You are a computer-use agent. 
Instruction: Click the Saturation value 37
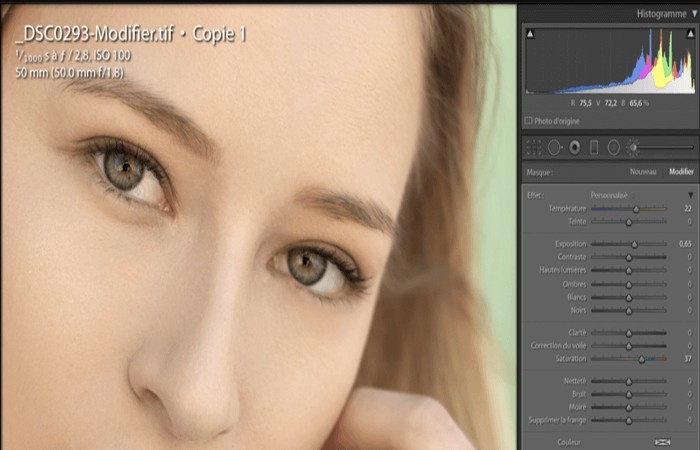(688, 358)
